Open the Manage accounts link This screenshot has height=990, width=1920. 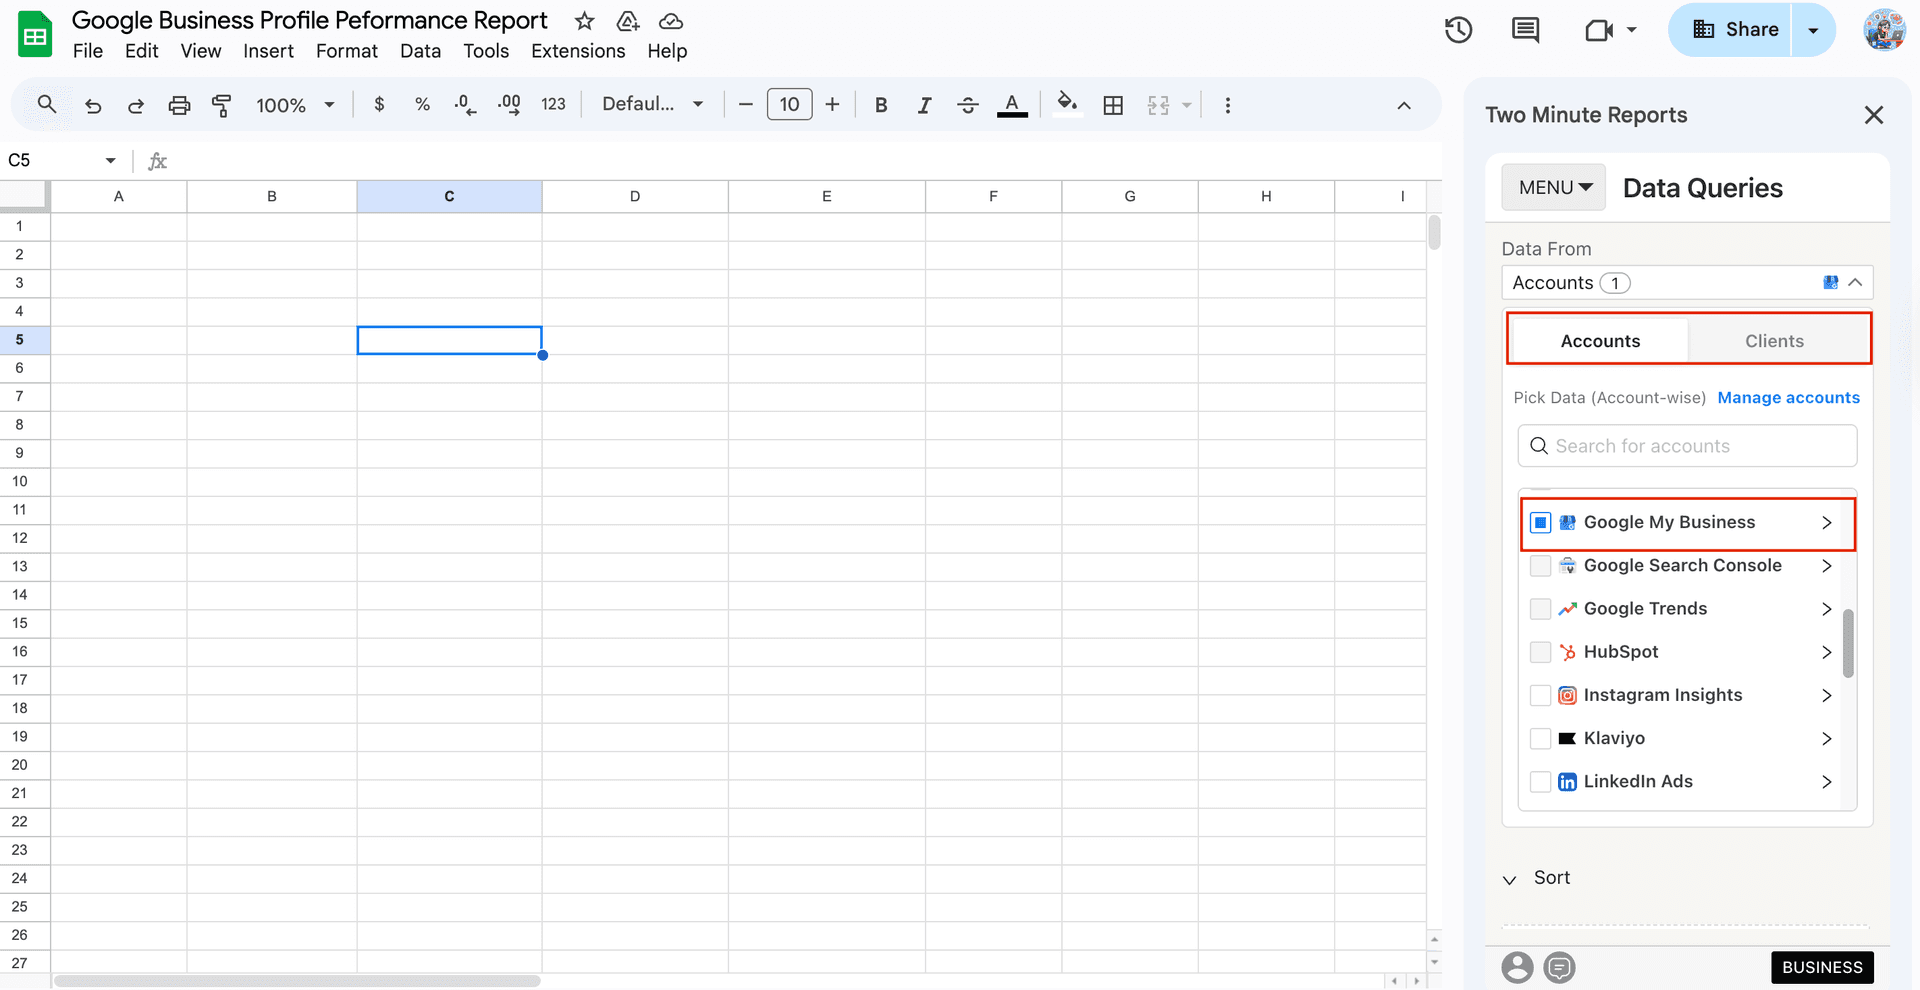click(1789, 397)
